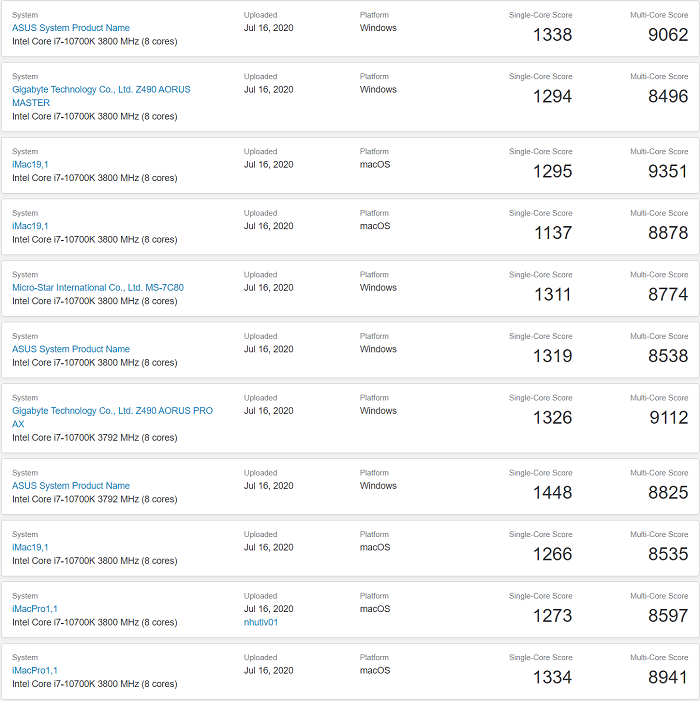Open ASUS System Product Name result scoring 1448

click(x=70, y=486)
